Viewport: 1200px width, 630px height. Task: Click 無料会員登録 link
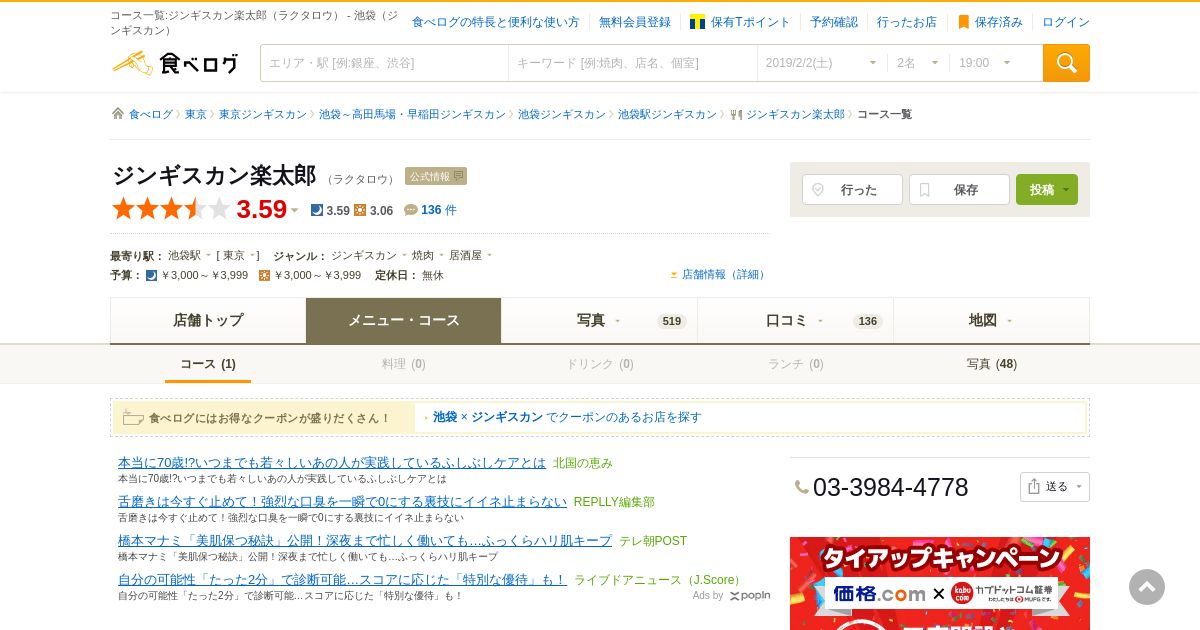tap(635, 22)
